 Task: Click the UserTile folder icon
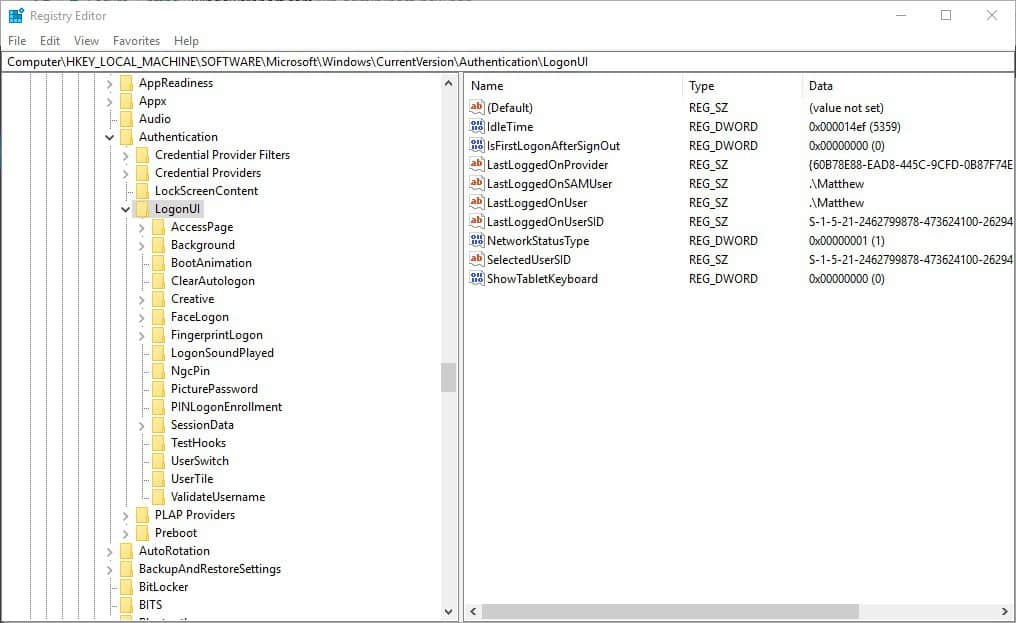(x=159, y=479)
